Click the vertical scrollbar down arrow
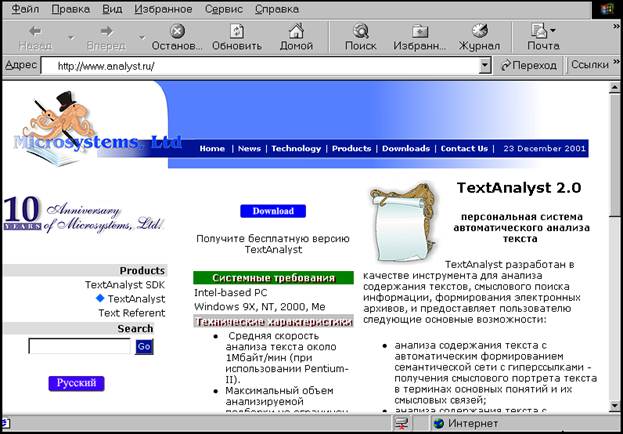The width and height of the screenshot is (623, 434). [614, 405]
